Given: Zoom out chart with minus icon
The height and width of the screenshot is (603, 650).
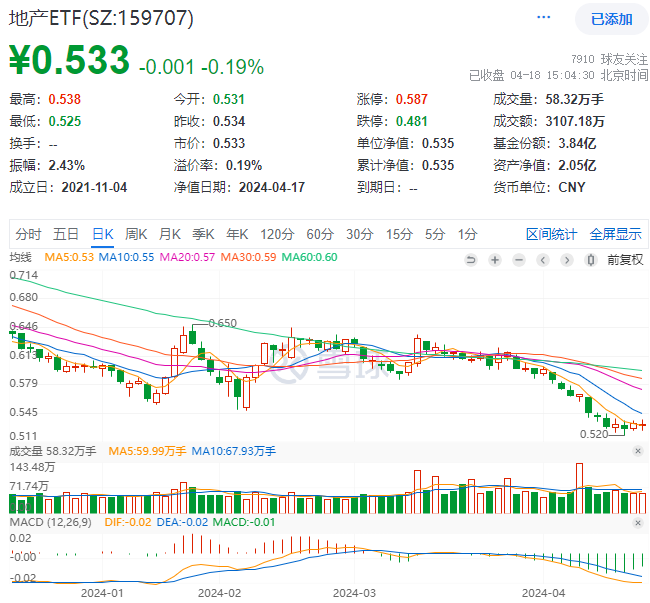Looking at the screenshot, I should 519,260.
